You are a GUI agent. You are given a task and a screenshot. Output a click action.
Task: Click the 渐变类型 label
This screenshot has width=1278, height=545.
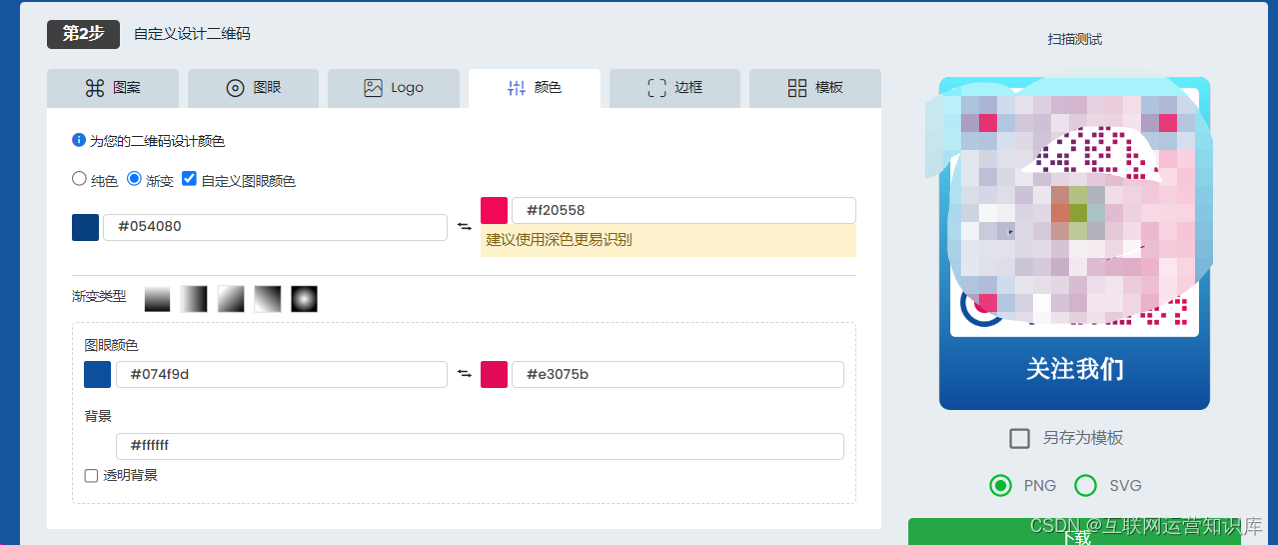[99, 297]
